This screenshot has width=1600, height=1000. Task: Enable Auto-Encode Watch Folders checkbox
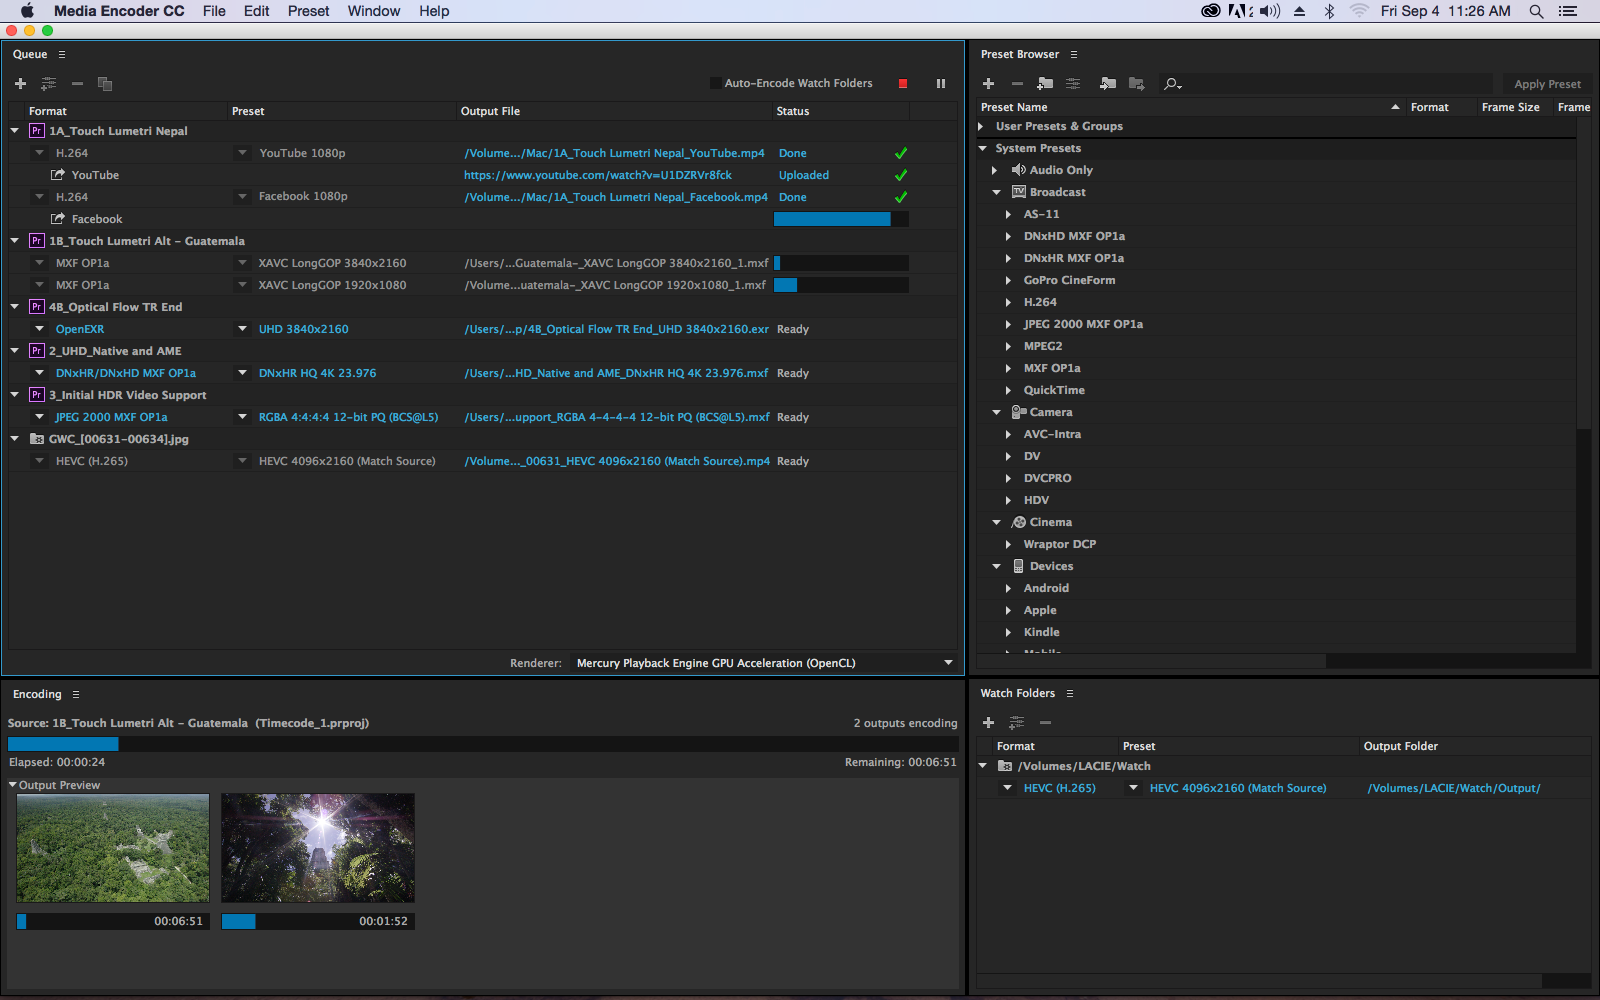click(x=715, y=83)
